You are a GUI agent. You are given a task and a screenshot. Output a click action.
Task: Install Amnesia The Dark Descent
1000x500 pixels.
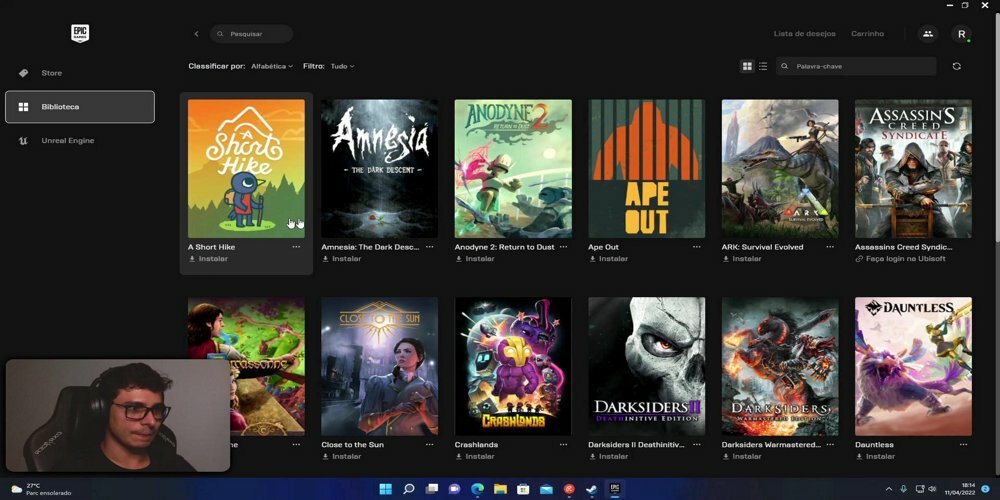pyautogui.click(x=341, y=259)
